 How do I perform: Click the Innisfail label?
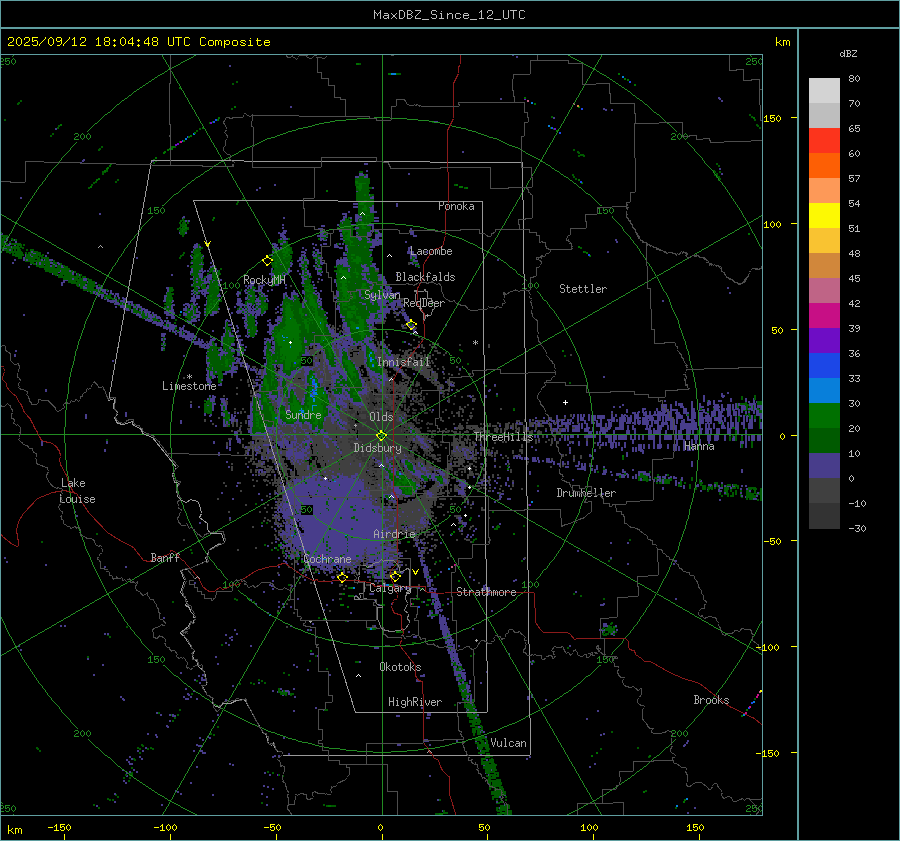tap(404, 362)
